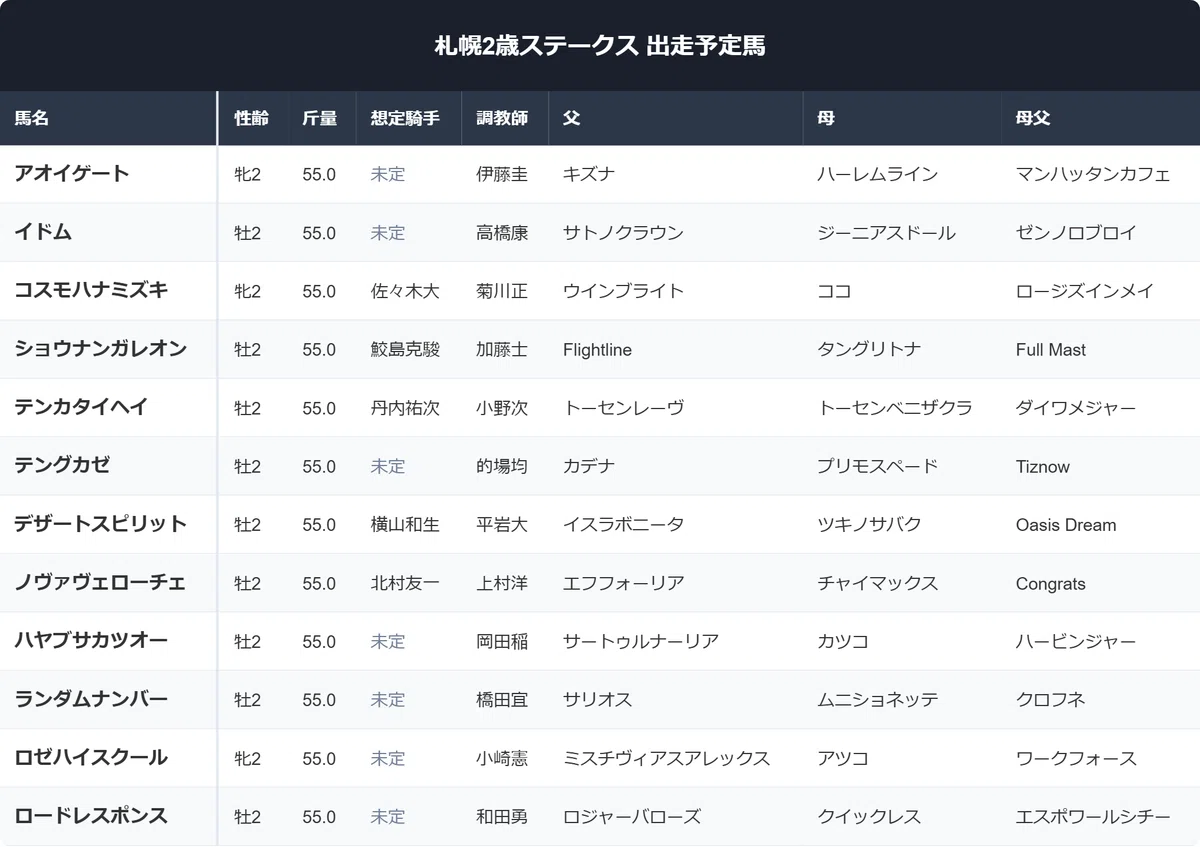Select horse name テングカゼ
Image resolution: width=1200 pixels, height=847 pixels.
pos(62,466)
